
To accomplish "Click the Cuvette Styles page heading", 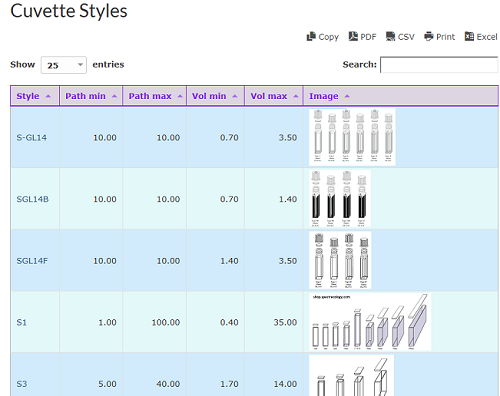I will click(x=69, y=11).
